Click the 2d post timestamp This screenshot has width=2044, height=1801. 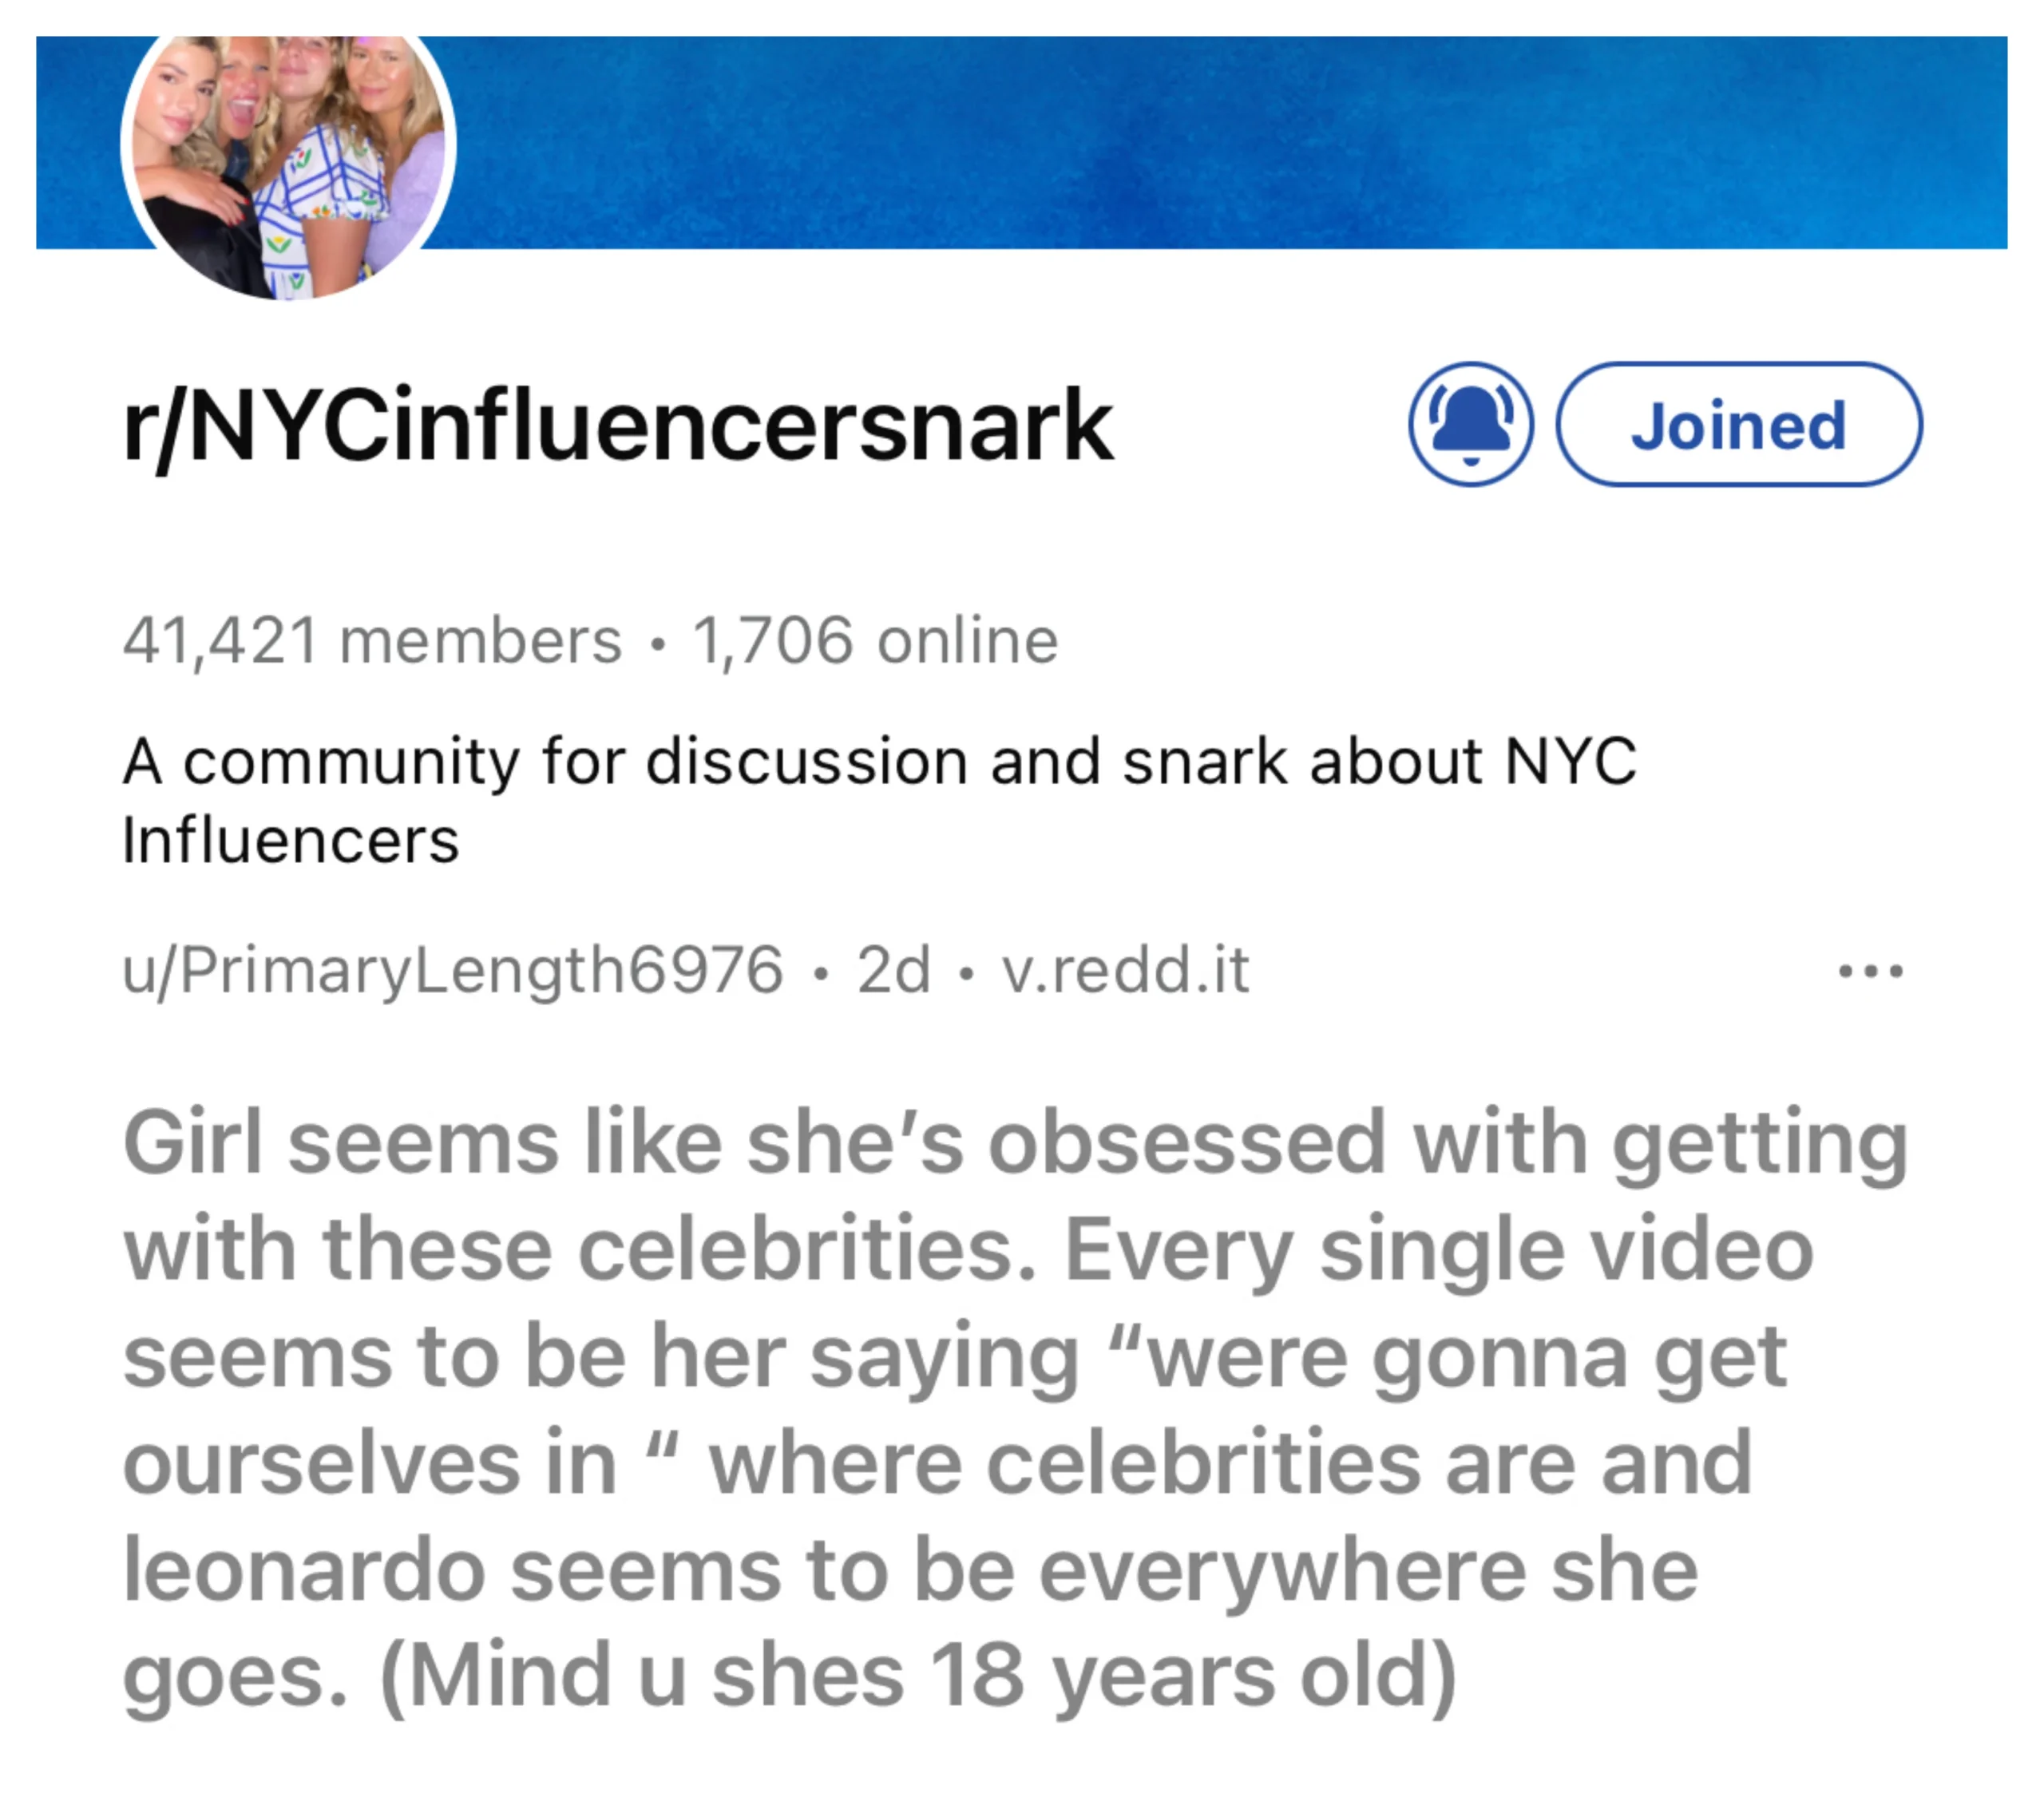[893, 970]
